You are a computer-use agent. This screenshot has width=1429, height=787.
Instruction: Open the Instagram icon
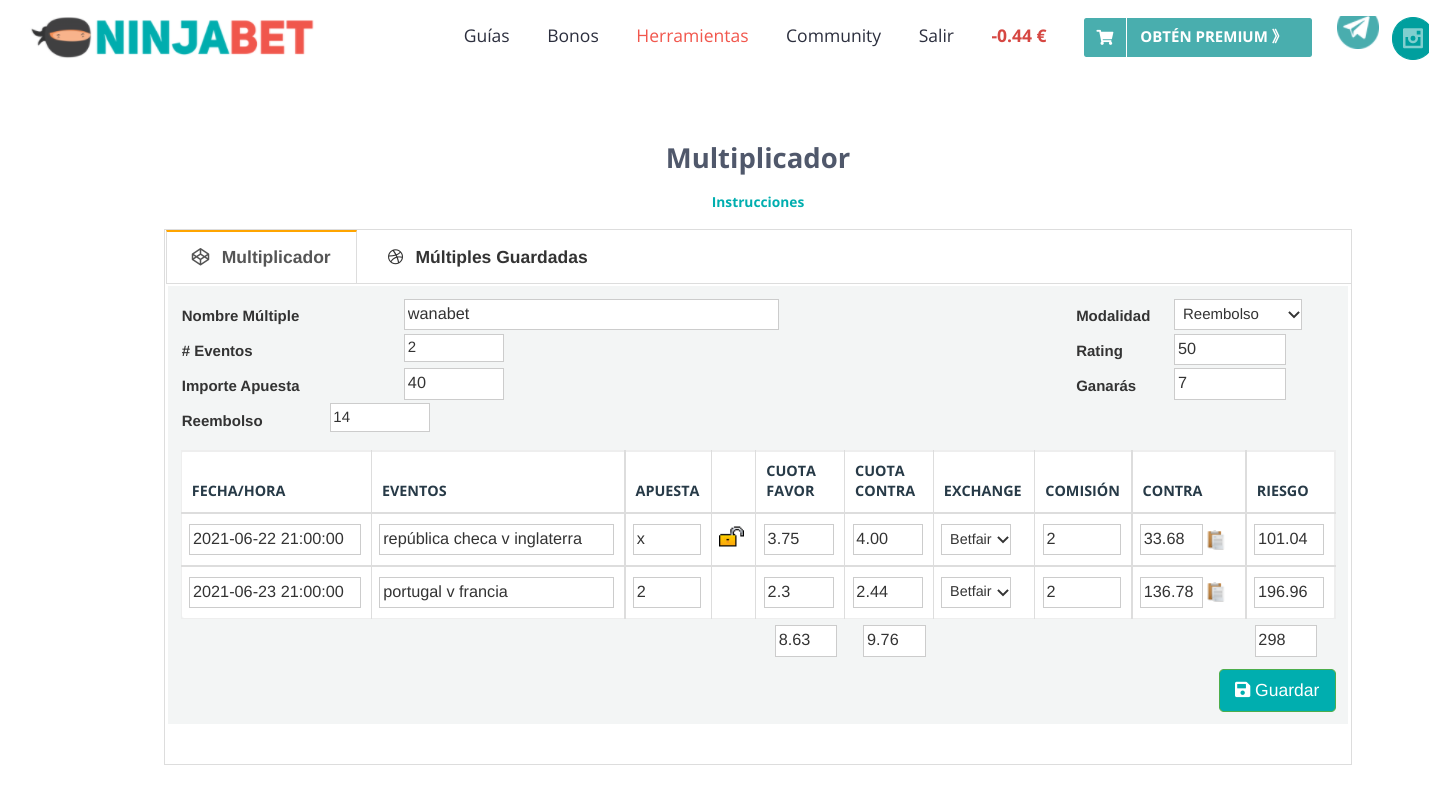(x=1411, y=38)
